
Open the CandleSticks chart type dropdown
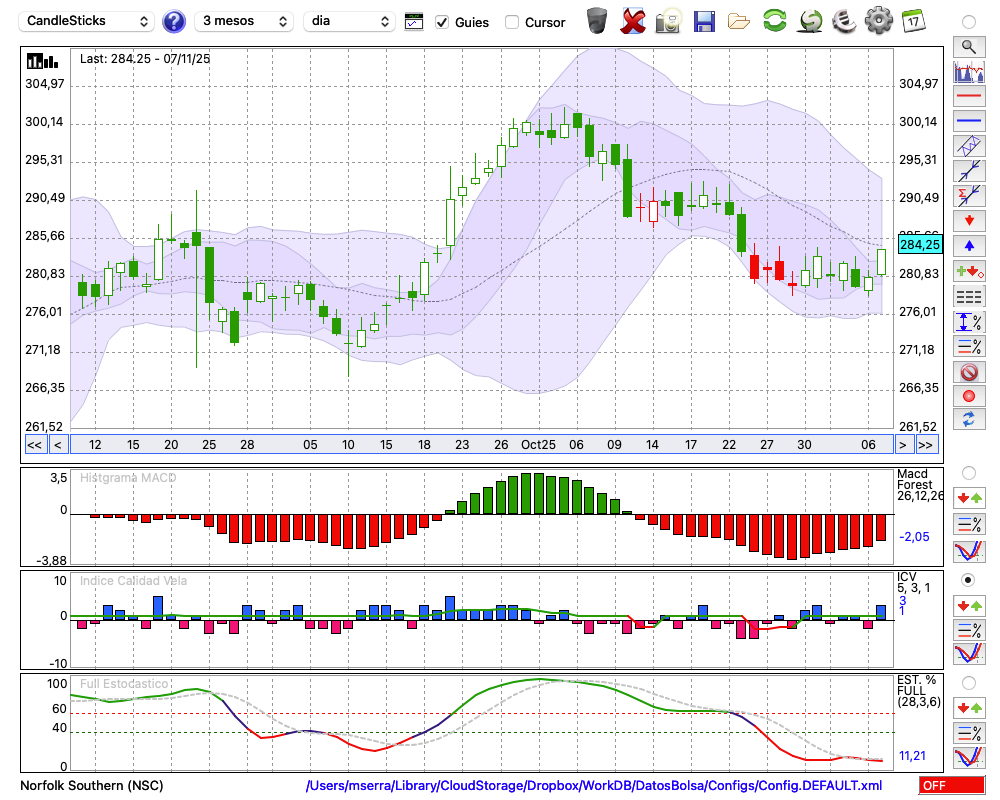[88, 21]
